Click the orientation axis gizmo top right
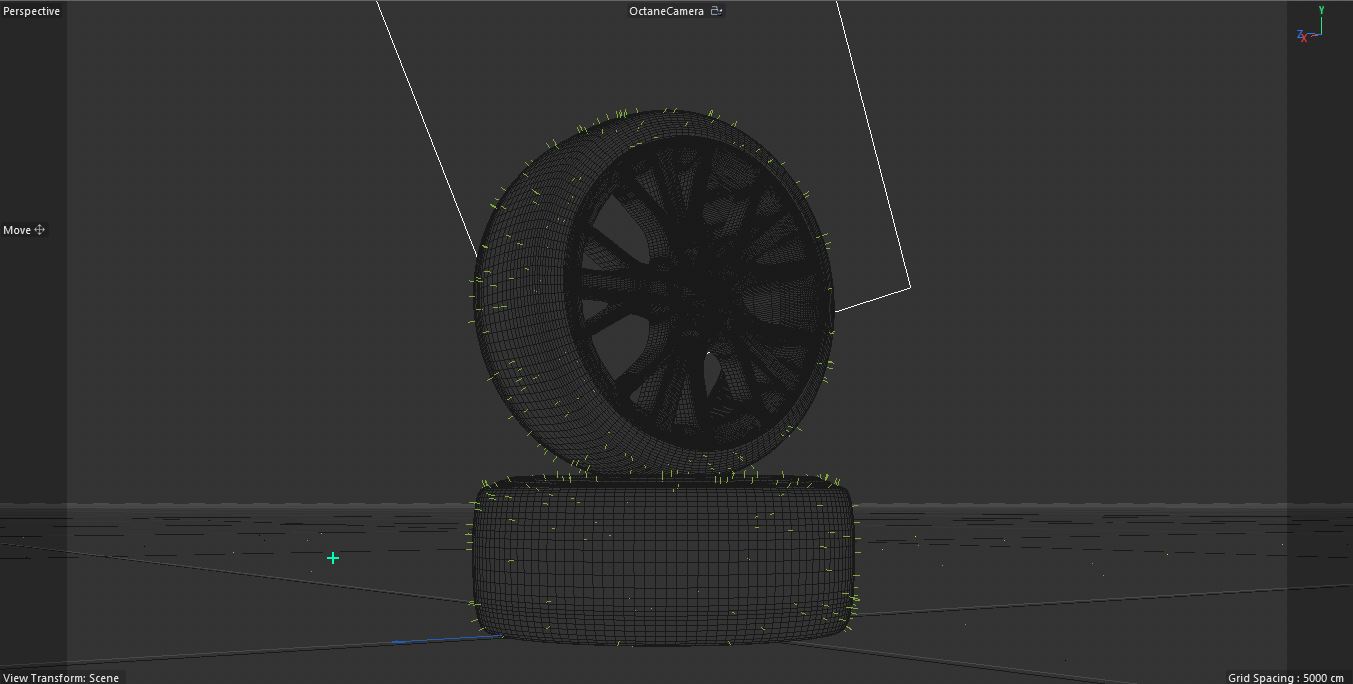This screenshot has width=1353, height=684. point(1312,28)
